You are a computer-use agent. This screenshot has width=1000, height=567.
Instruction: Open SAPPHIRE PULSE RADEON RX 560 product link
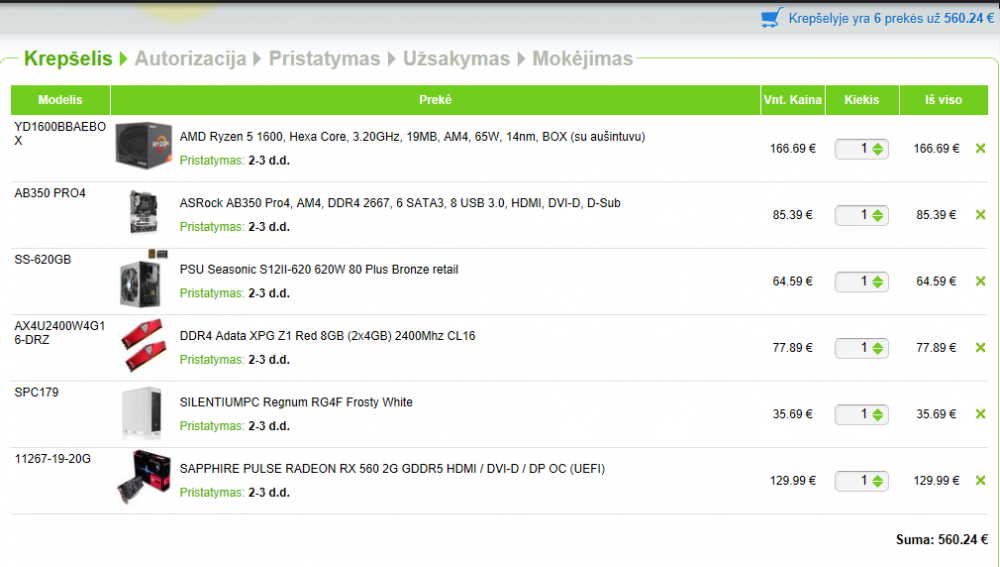click(392, 468)
